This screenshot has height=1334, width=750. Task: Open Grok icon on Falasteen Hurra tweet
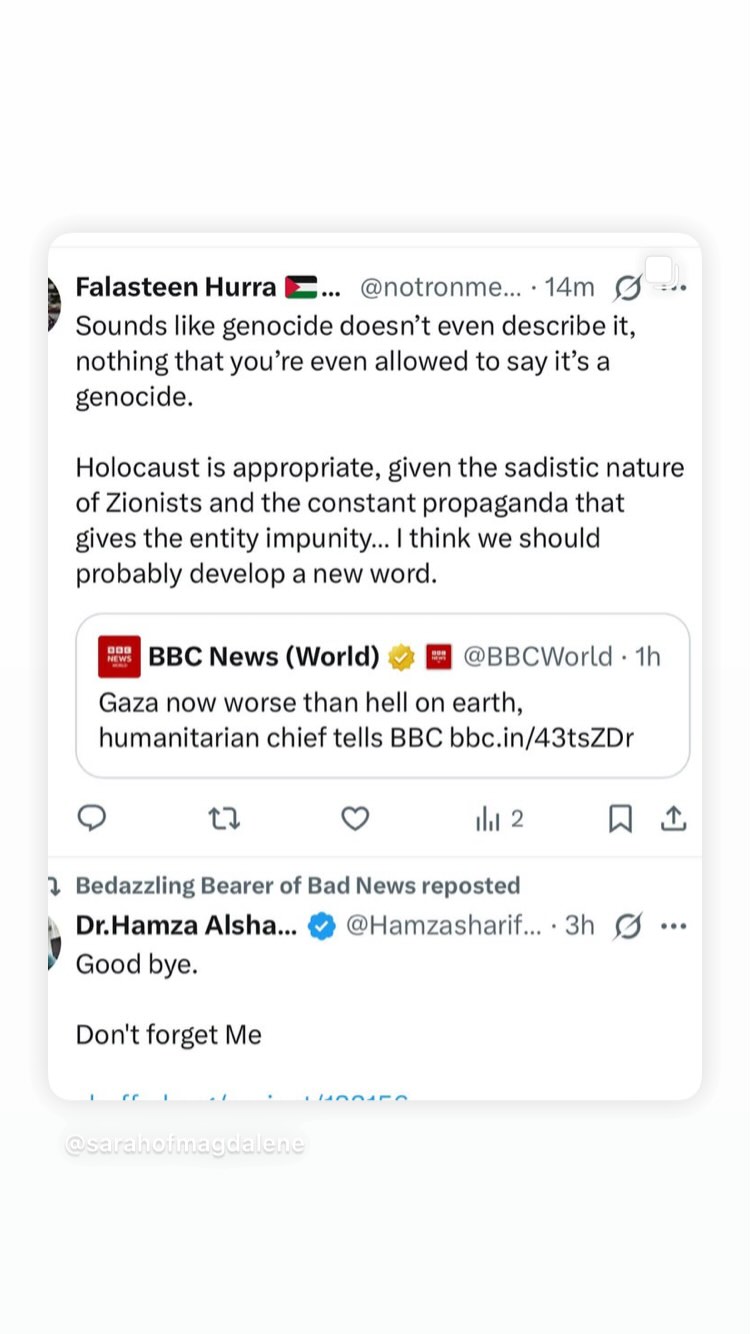[628, 288]
